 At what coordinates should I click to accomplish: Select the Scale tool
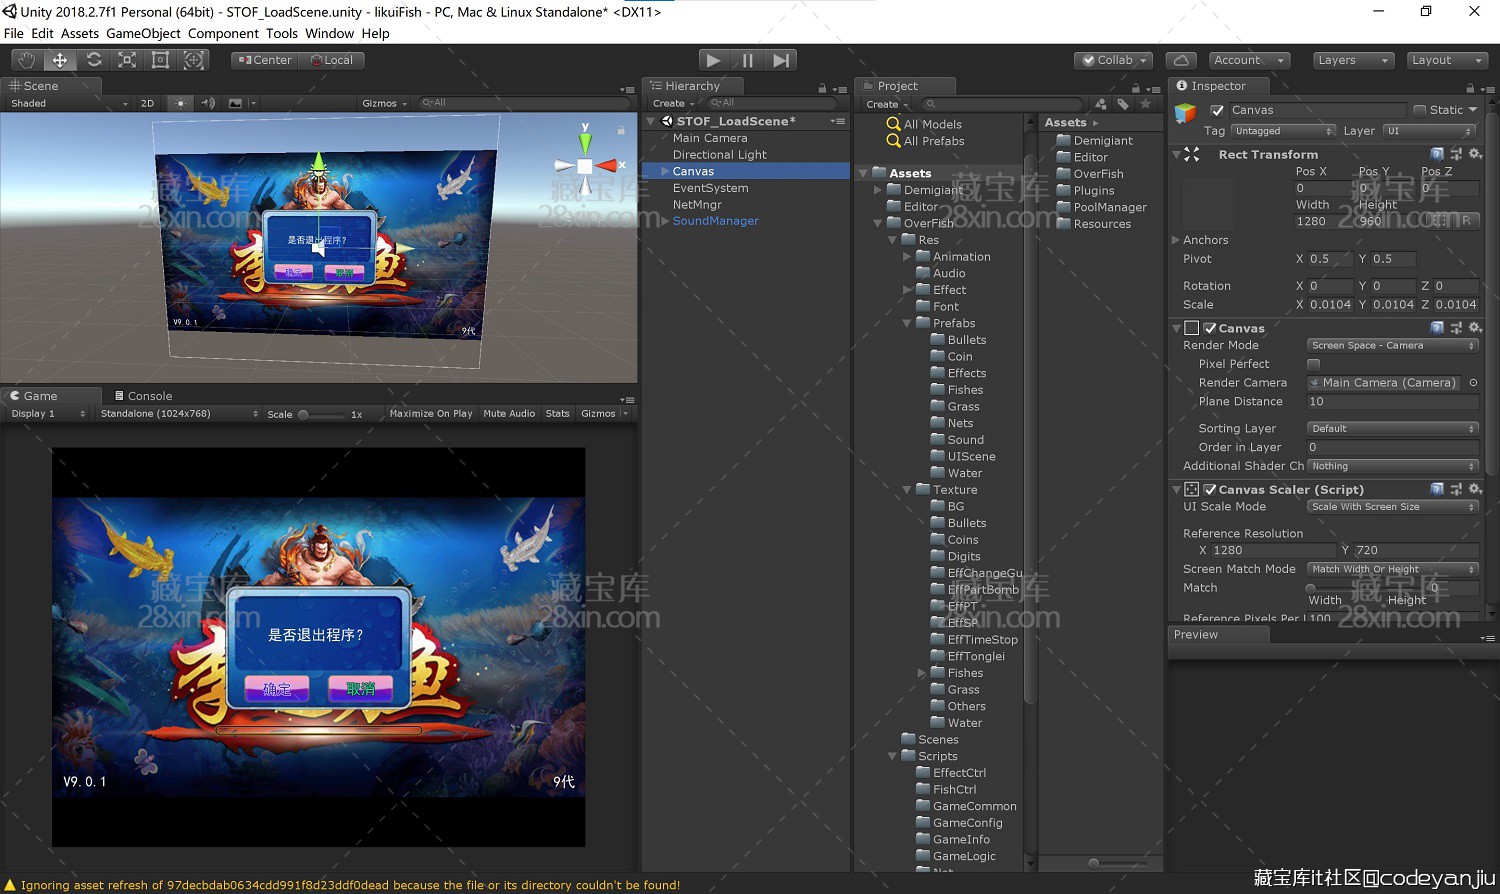(x=127, y=60)
